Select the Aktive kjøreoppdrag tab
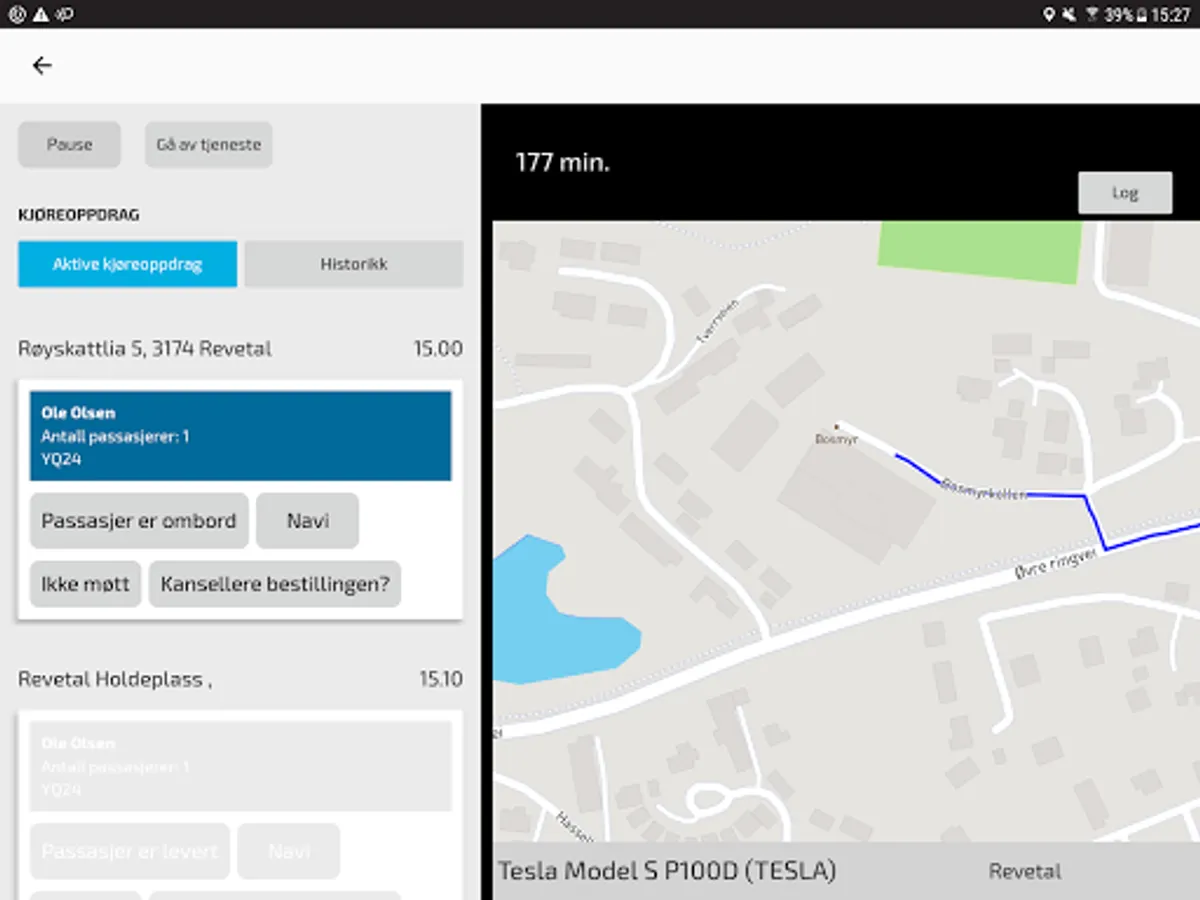The height and width of the screenshot is (900, 1200). pos(127,264)
